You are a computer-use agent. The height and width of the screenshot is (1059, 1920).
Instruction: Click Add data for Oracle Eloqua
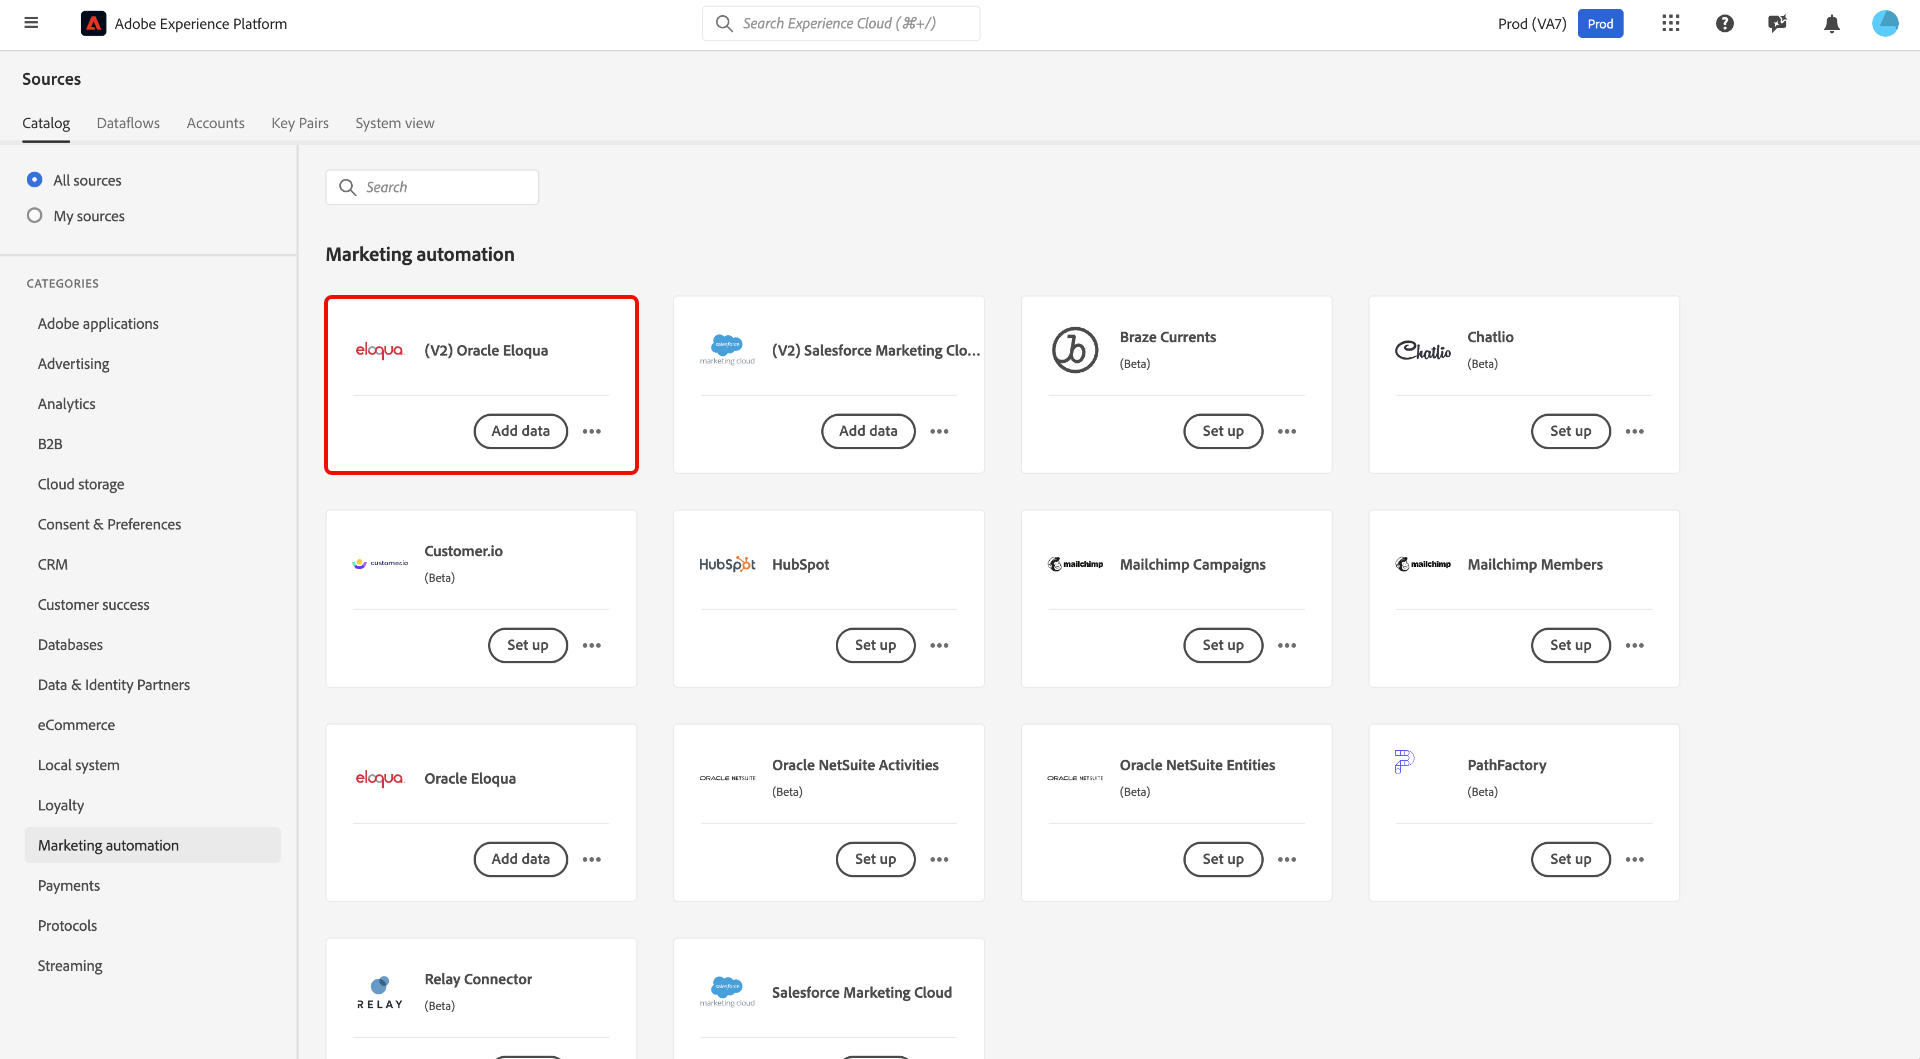(521, 859)
